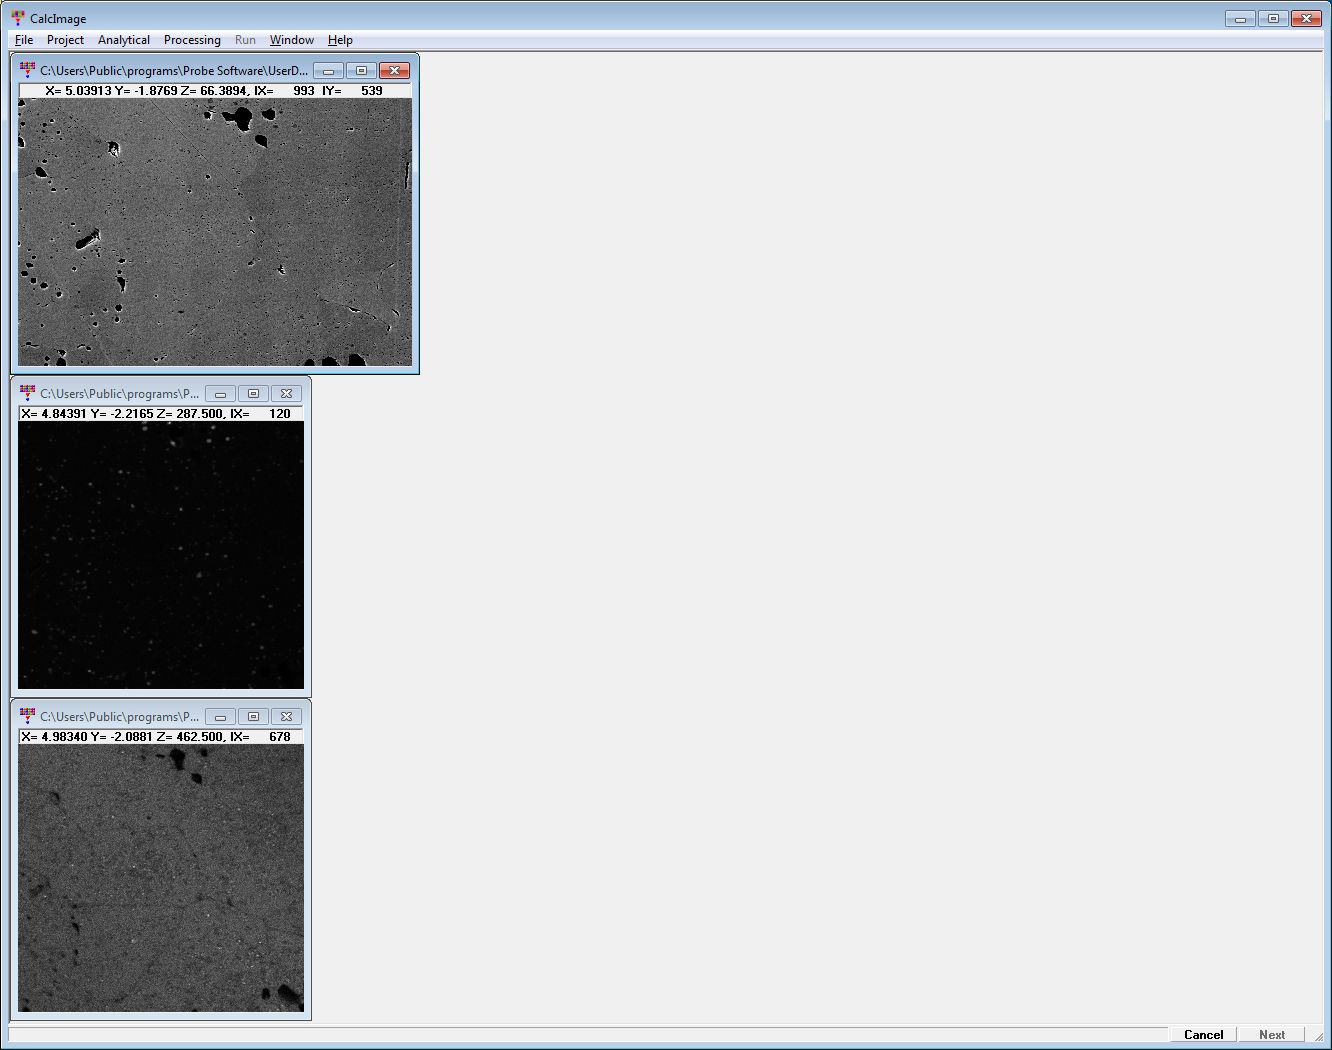
Task: Click the Next button at bottom right
Action: pos(1271,1035)
